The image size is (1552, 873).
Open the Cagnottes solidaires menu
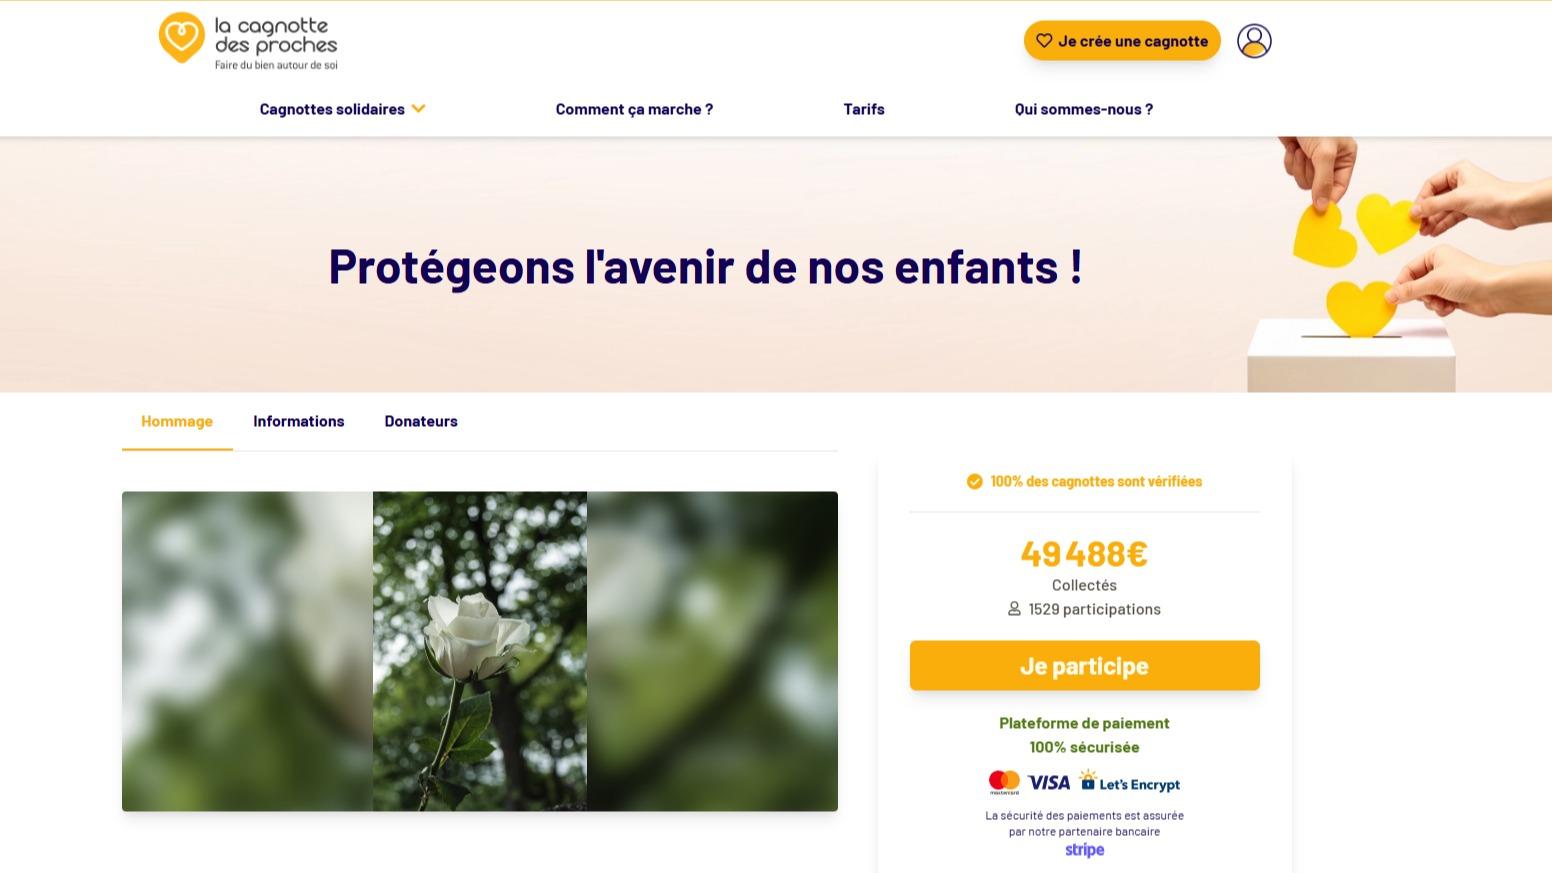[x=332, y=109]
